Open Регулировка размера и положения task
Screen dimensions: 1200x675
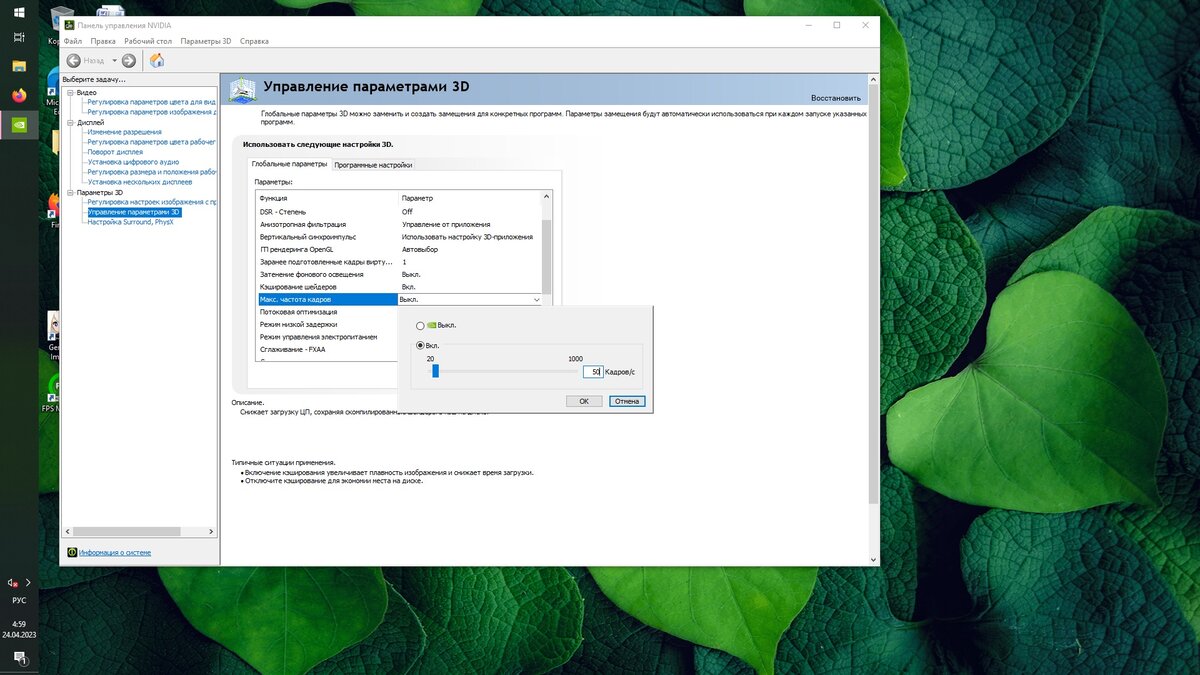151,172
